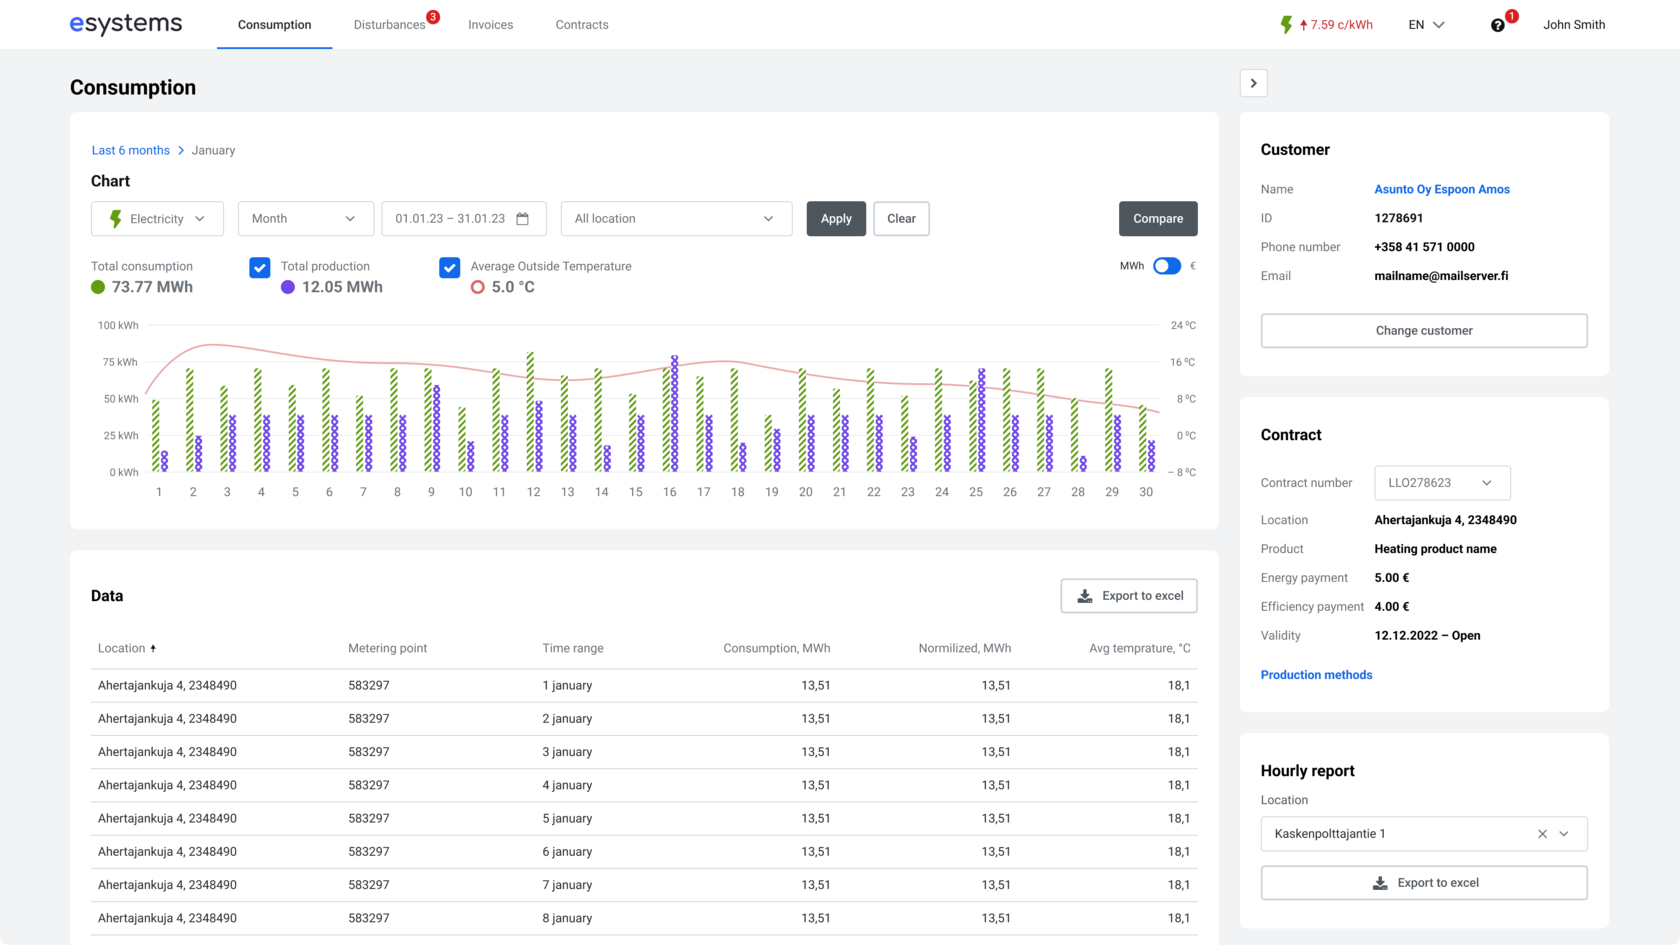Click the collapse sidebar arrow button
This screenshot has width=1680, height=945.
(1253, 83)
